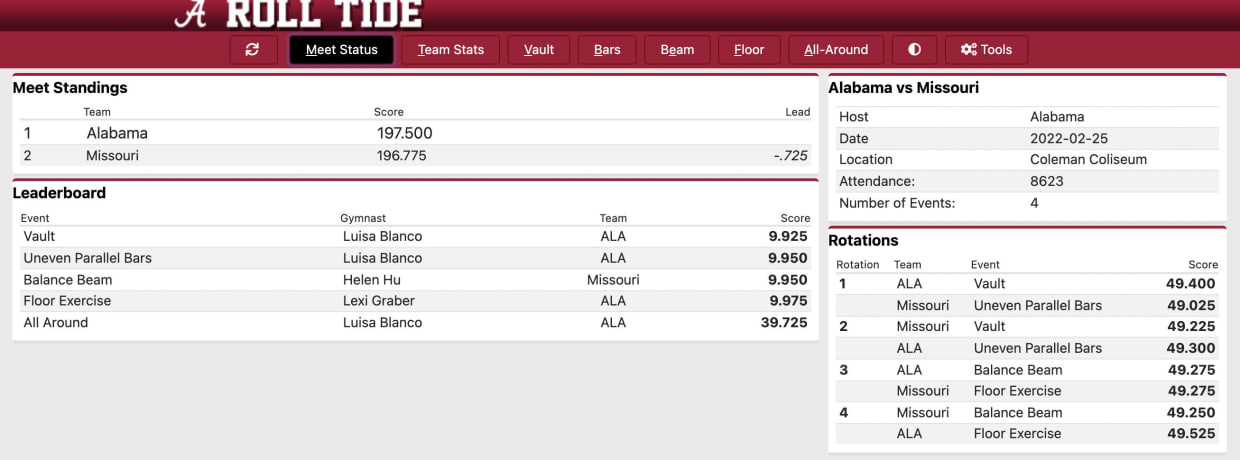Toggle the dark/light contrast icon
1240x460 pixels.
click(914, 50)
